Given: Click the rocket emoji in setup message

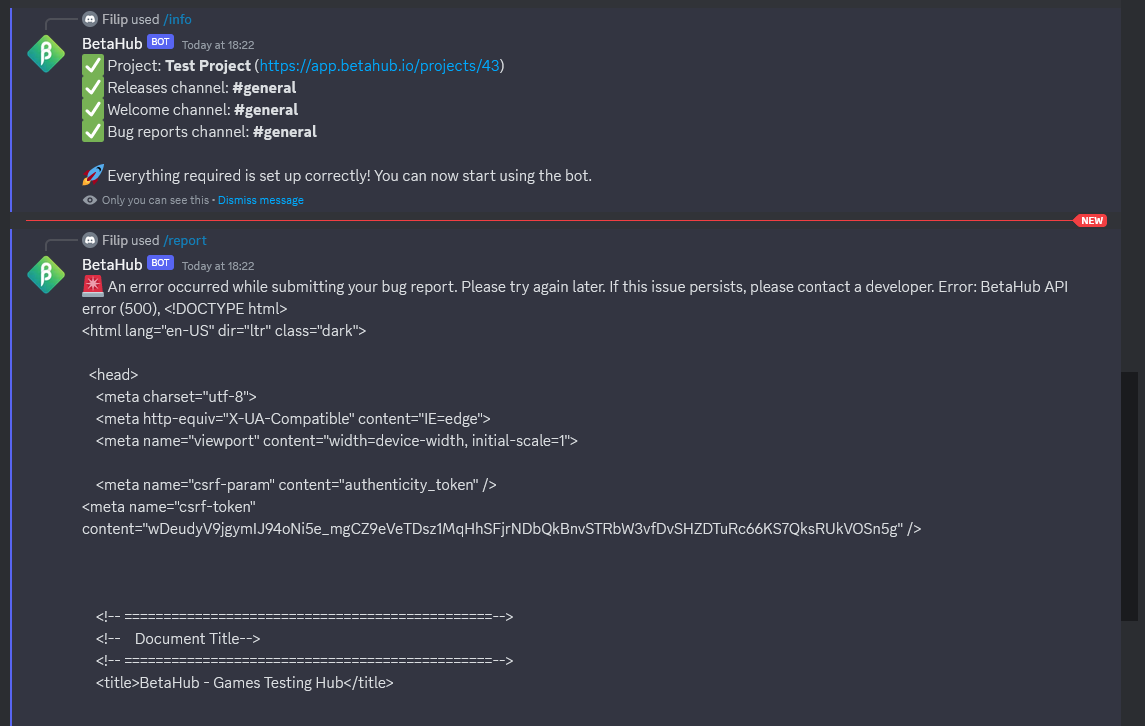Looking at the screenshot, I should (x=93, y=175).
